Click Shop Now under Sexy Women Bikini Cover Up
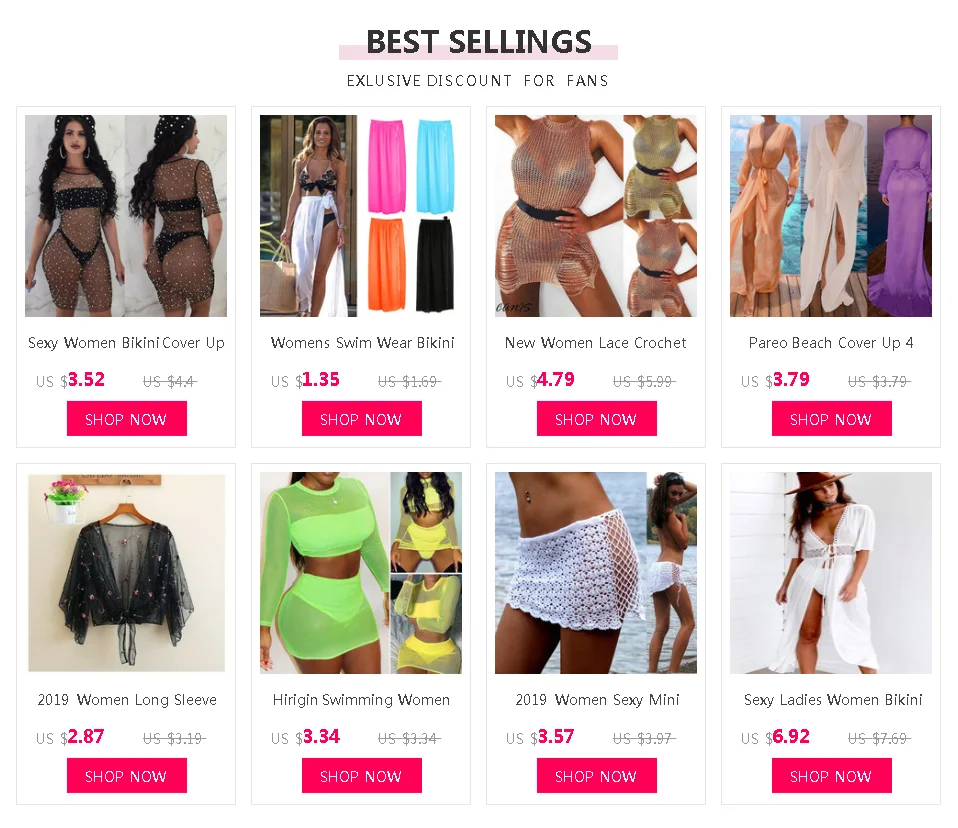 pyautogui.click(x=126, y=419)
